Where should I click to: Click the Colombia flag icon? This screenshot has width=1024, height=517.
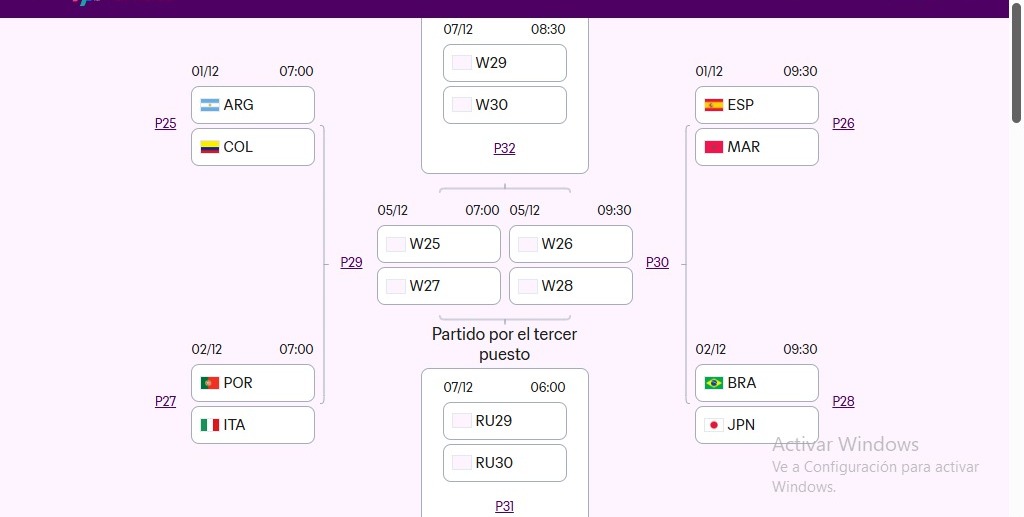click(x=210, y=147)
